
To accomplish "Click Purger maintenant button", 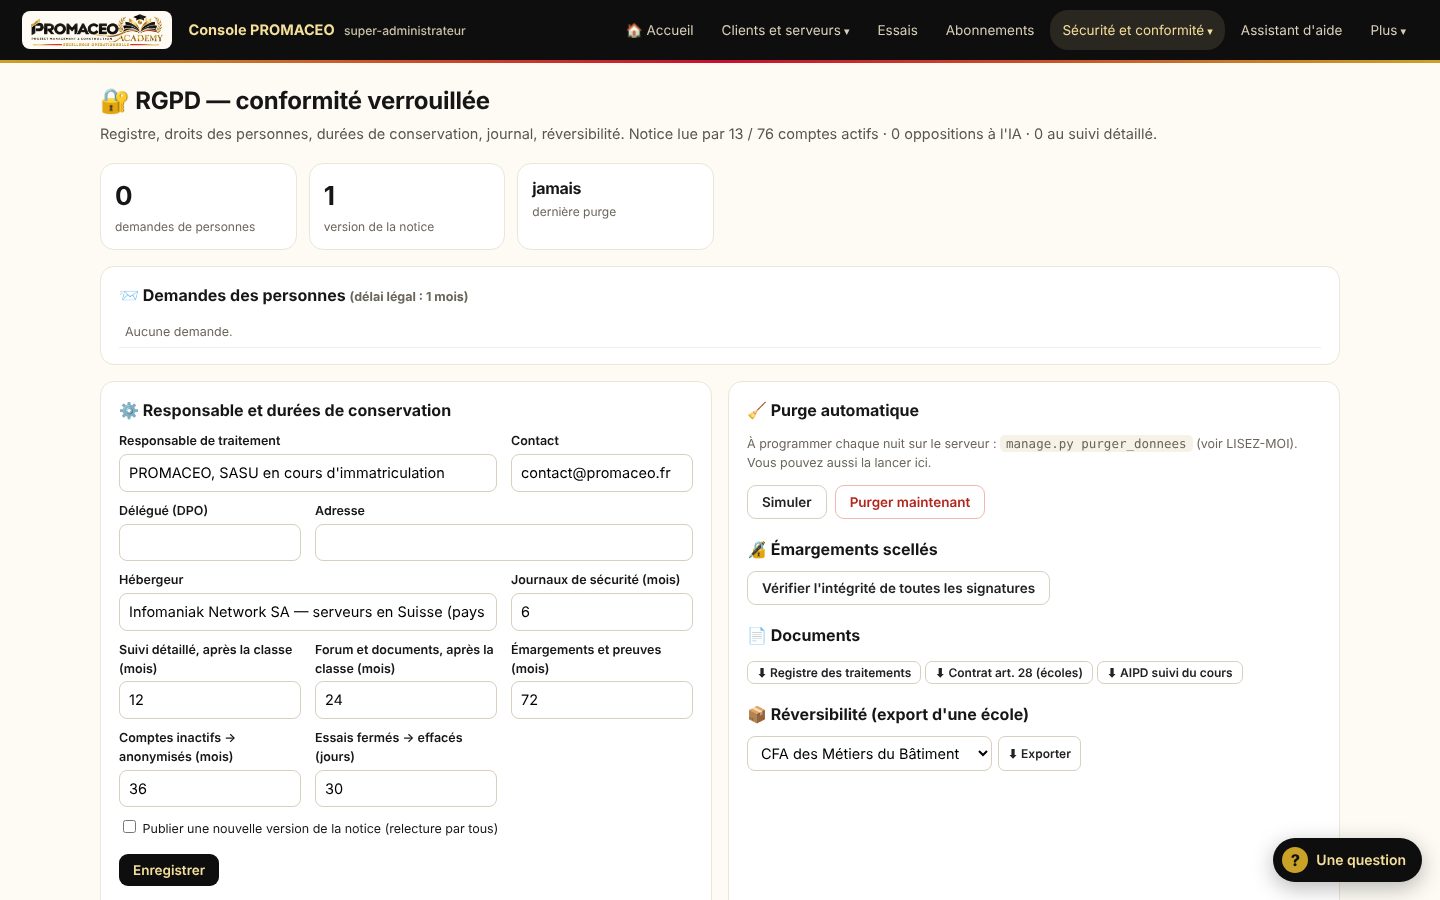I will tap(909, 502).
